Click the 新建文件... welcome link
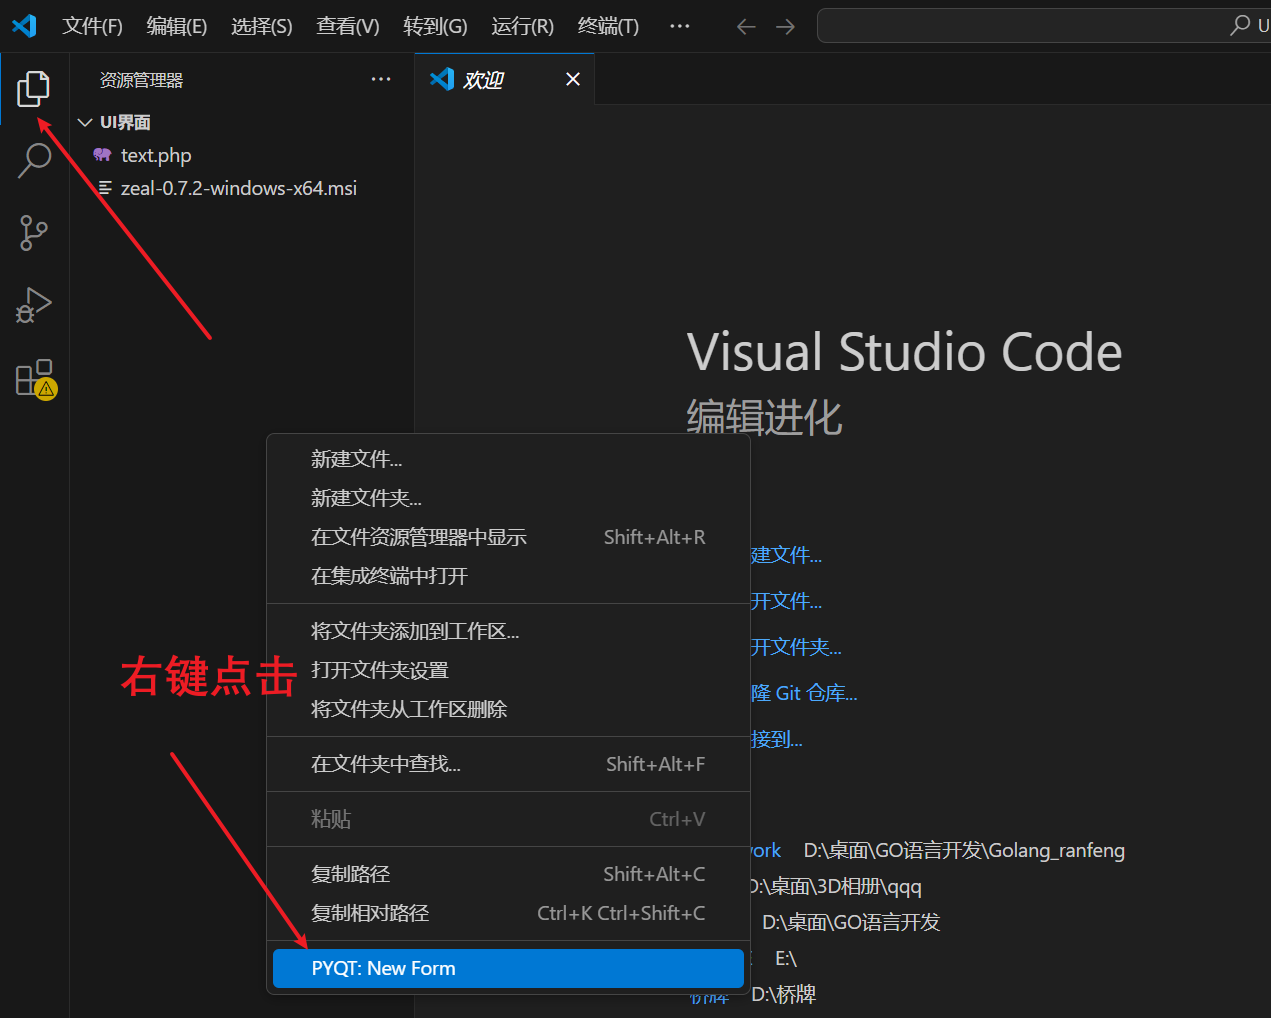The height and width of the screenshot is (1018, 1271). click(x=786, y=555)
